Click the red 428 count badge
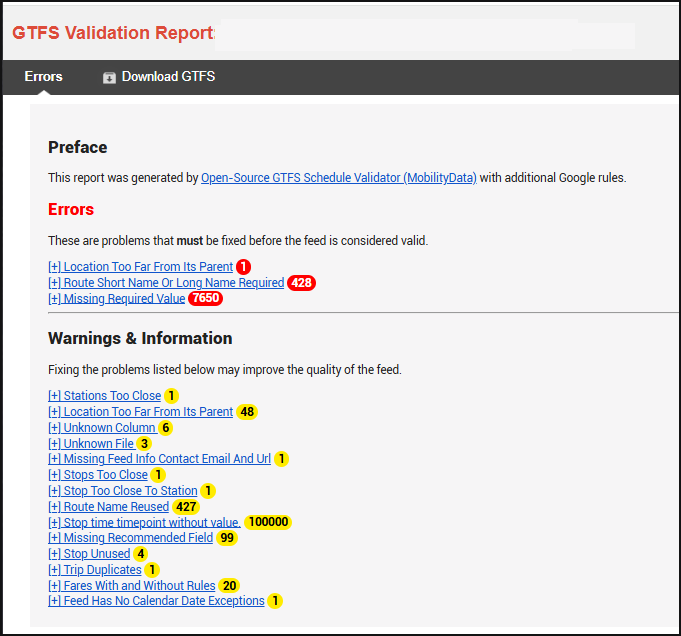Screen dimensions: 681x636 click(301, 283)
